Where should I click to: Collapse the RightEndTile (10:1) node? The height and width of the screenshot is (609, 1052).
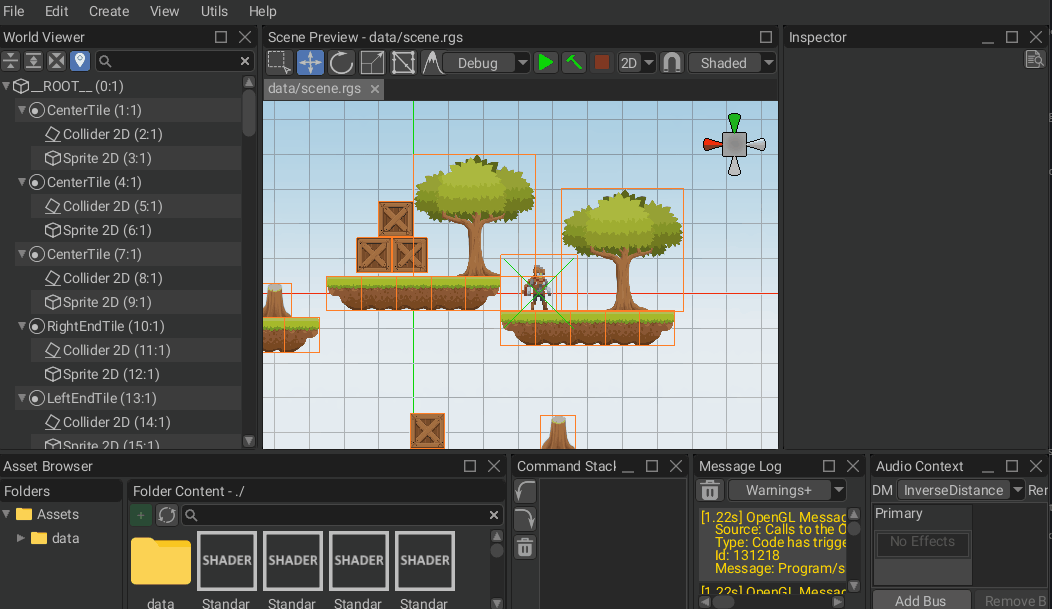tap(23, 326)
